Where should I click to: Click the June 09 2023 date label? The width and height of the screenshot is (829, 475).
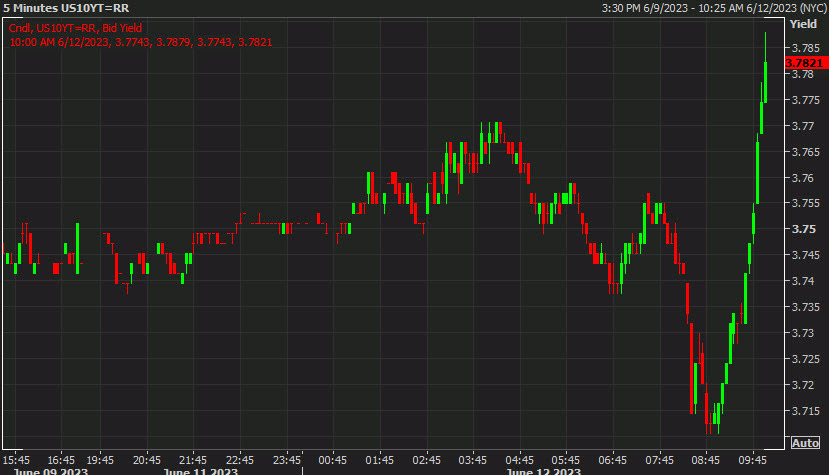pos(41,471)
